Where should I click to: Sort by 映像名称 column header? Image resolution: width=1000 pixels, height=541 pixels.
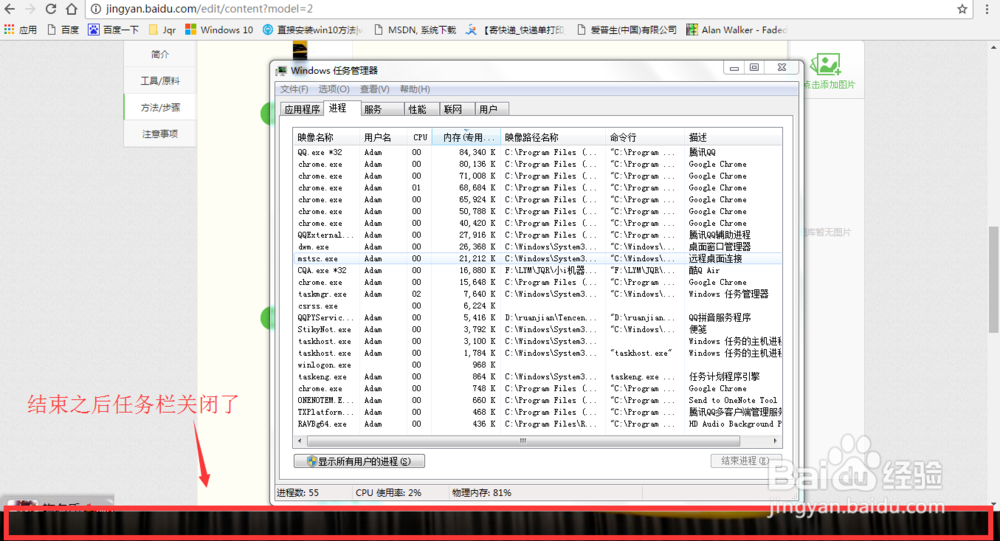pyautogui.click(x=327, y=137)
